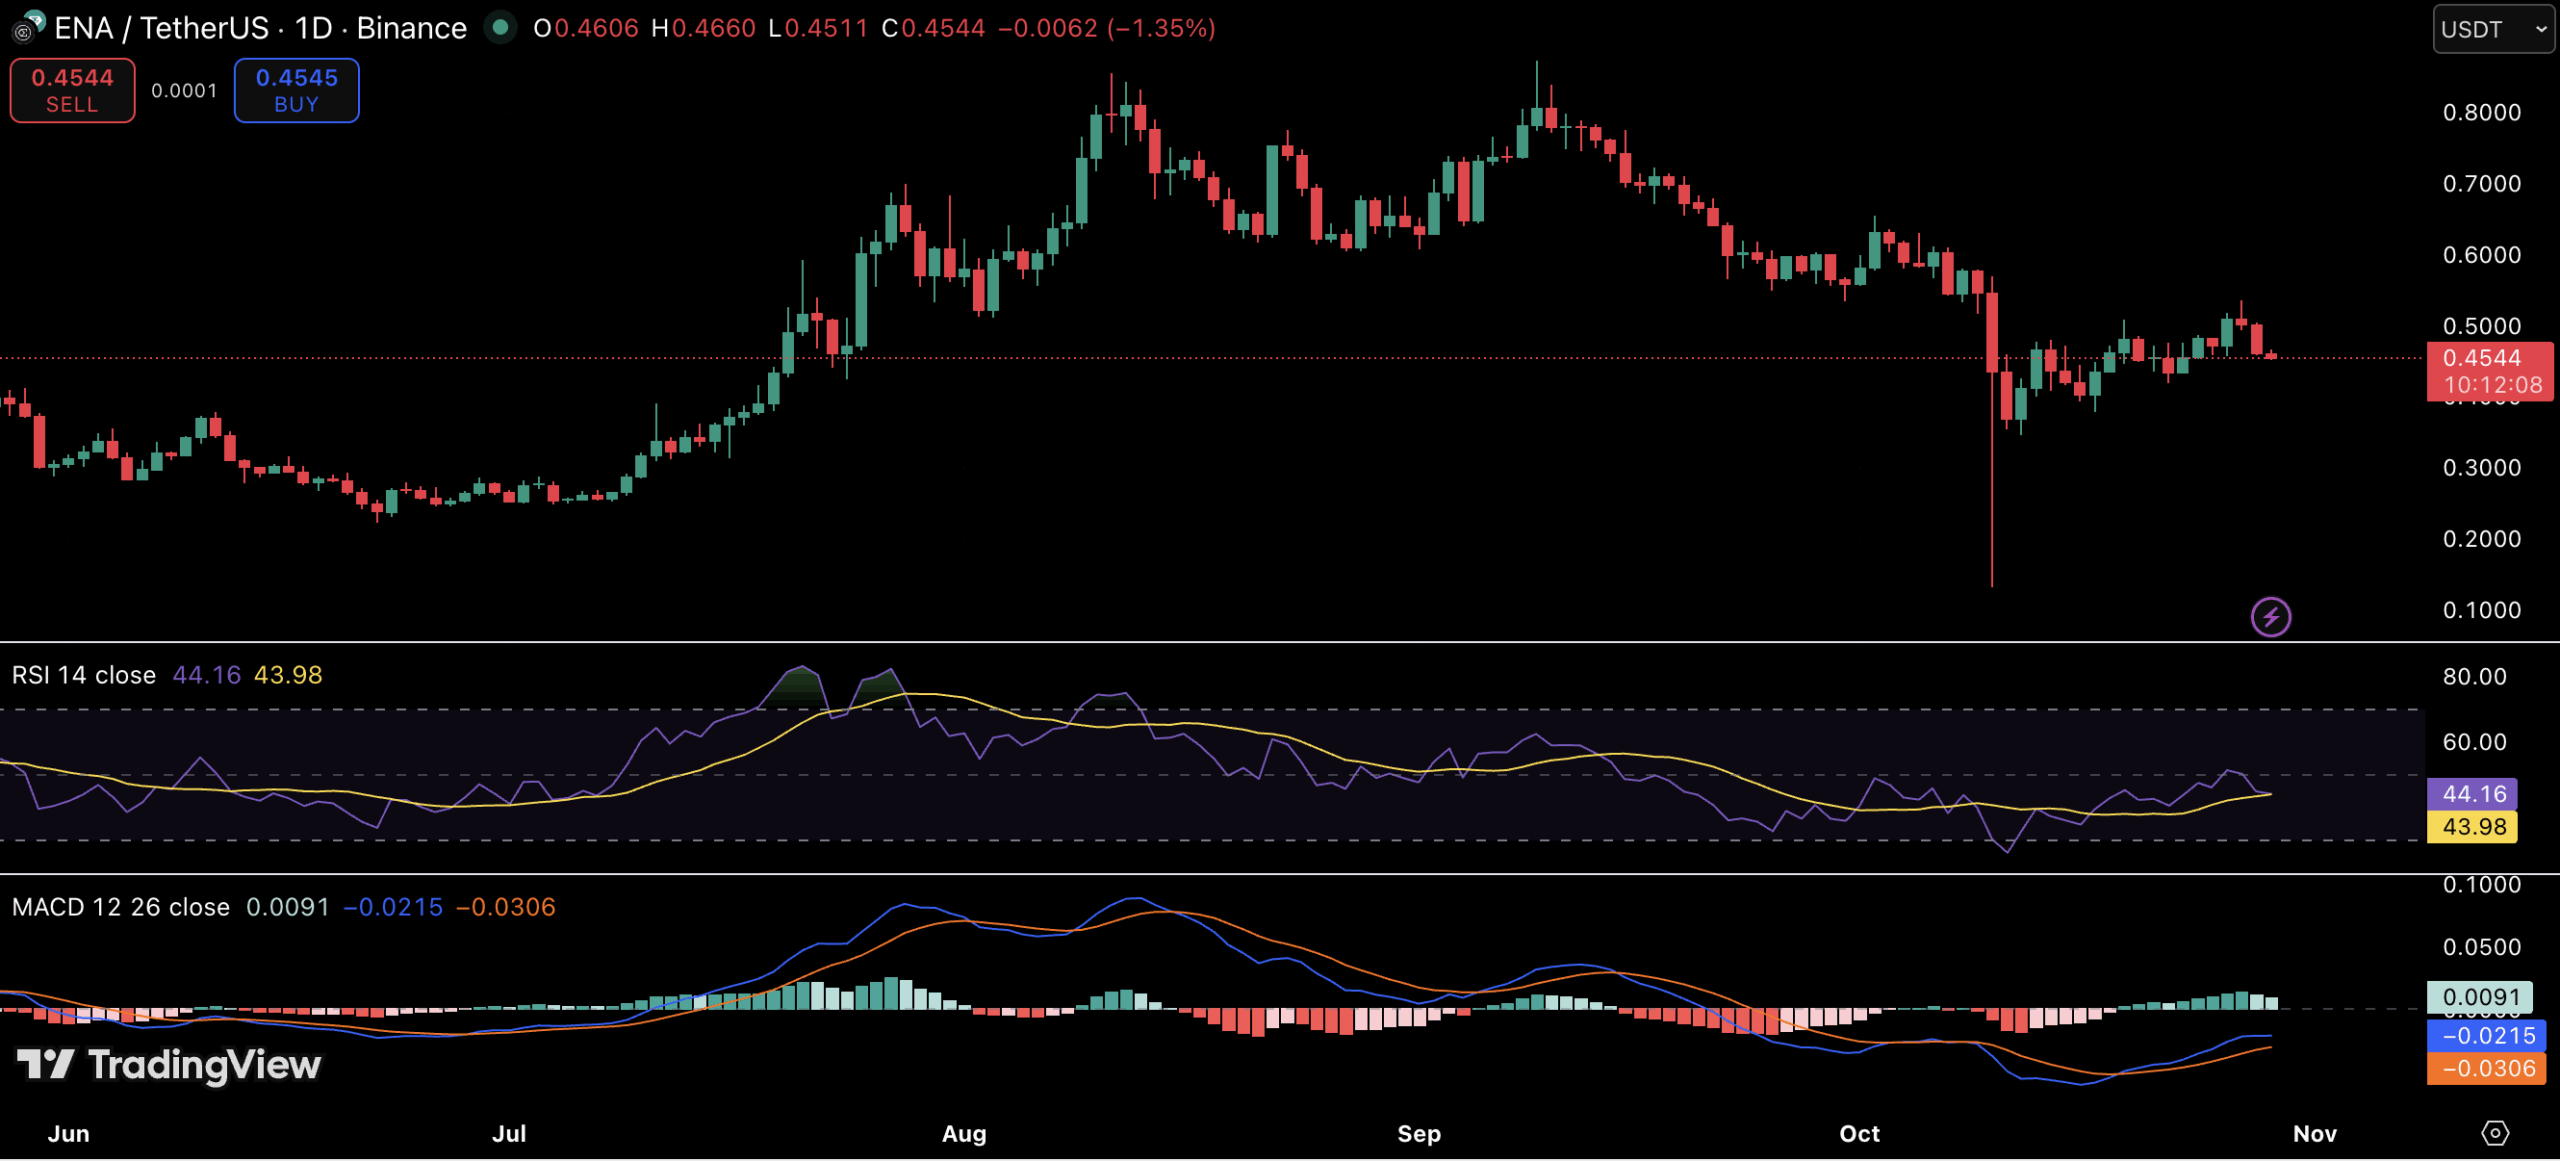This screenshot has width=2560, height=1161.
Task: Click the orange -0.0306 signal value label
Action: coord(2486,1068)
